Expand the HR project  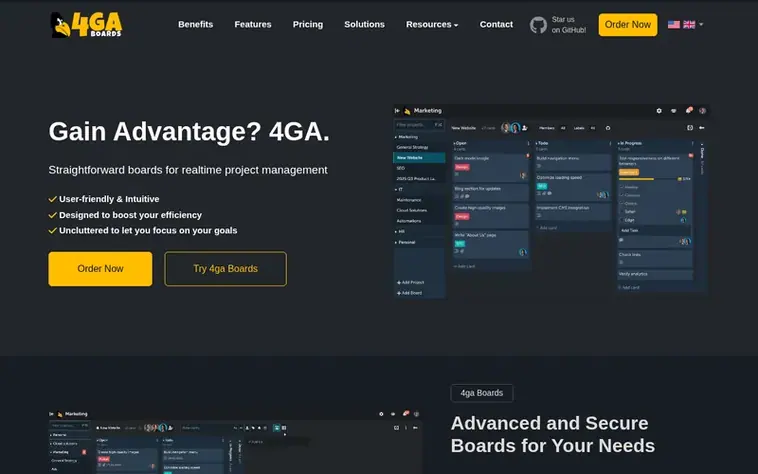pyautogui.click(x=395, y=232)
